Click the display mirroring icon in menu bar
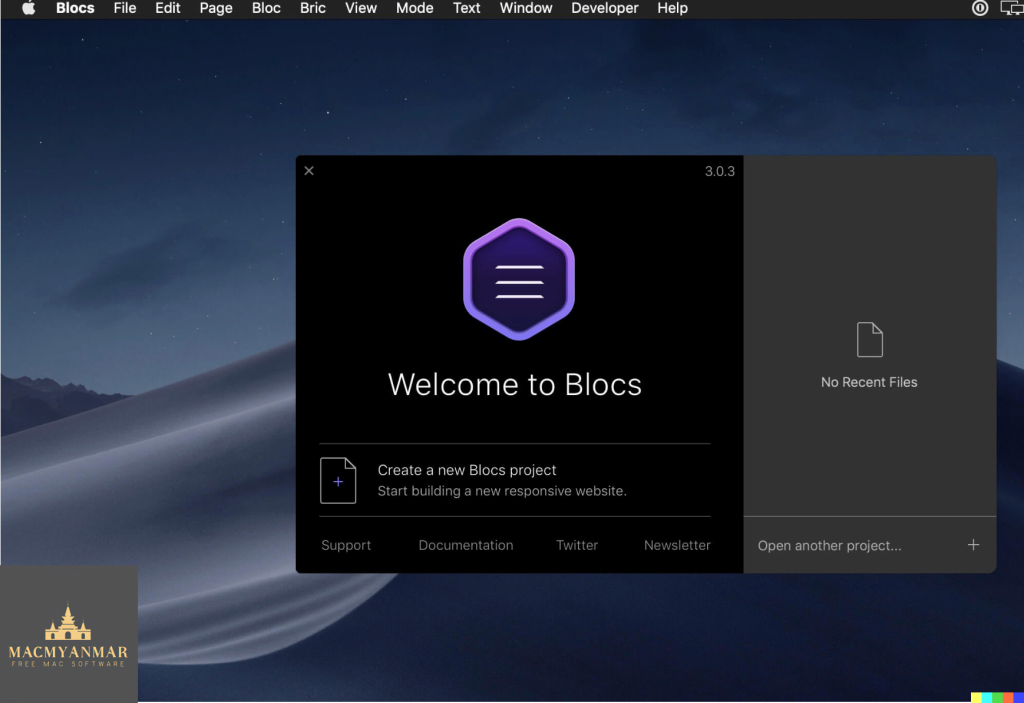This screenshot has width=1024, height=703. (1012, 8)
